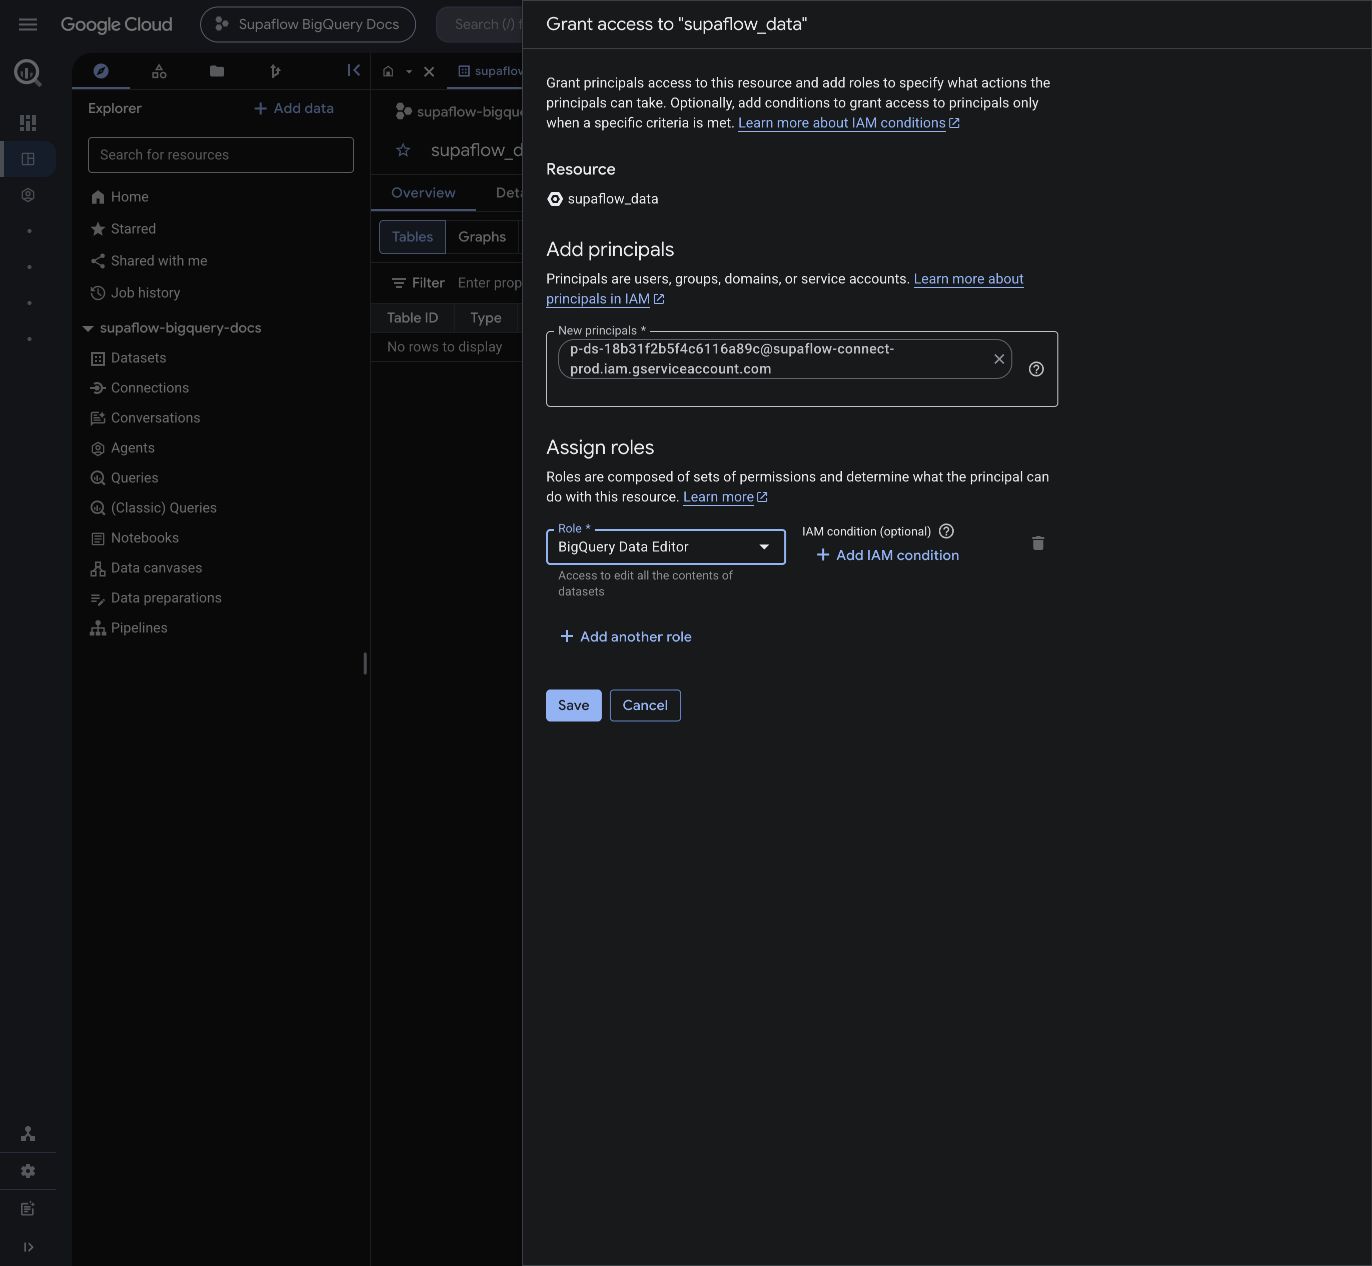This screenshot has width=1372, height=1266.
Task: Select Agents in project tree
Action: tap(122, 448)
